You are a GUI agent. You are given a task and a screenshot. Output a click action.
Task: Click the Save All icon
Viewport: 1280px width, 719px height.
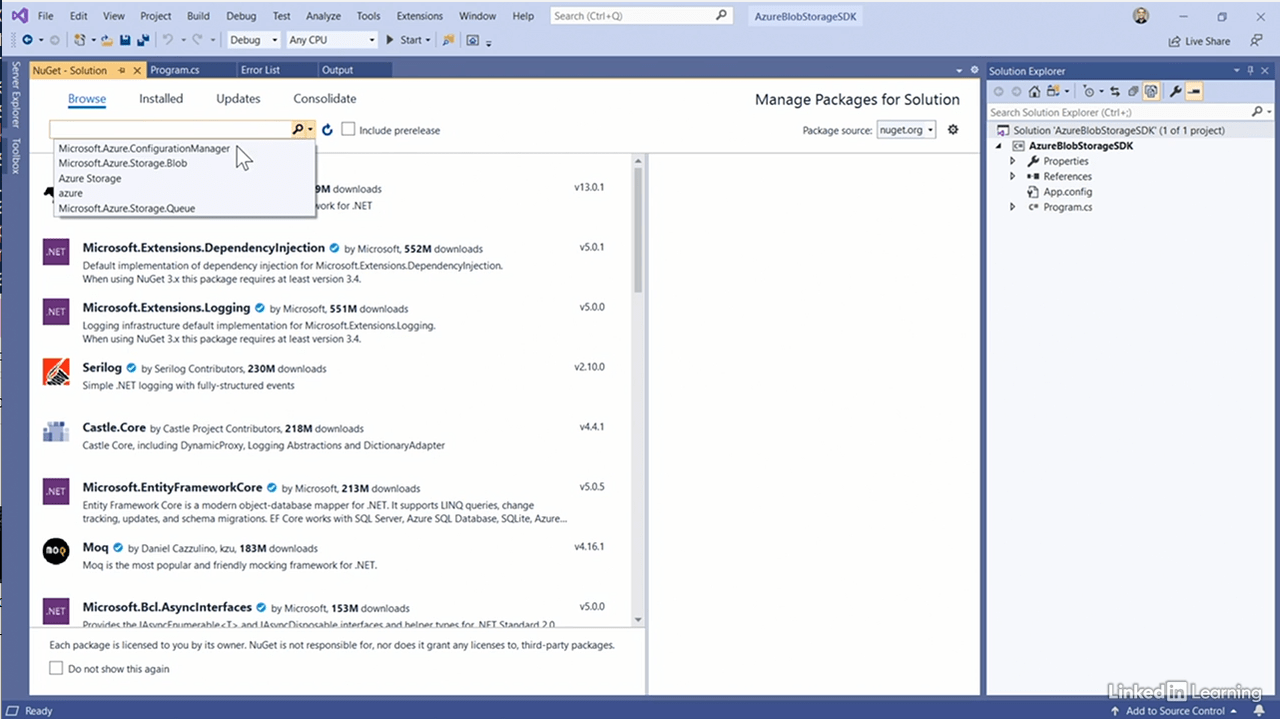[143, 40]
